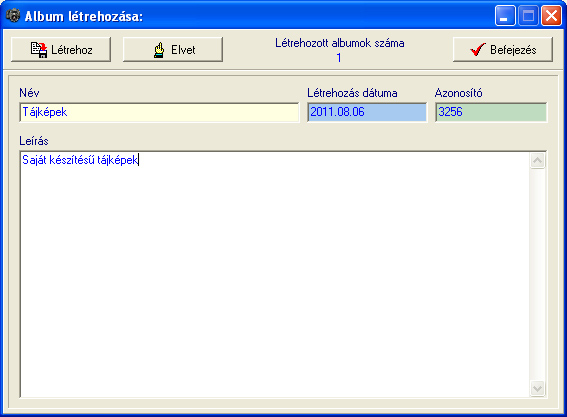Close the Album létrehozása window
Viewport: 567px width, 417px height.
pos(551,16)
